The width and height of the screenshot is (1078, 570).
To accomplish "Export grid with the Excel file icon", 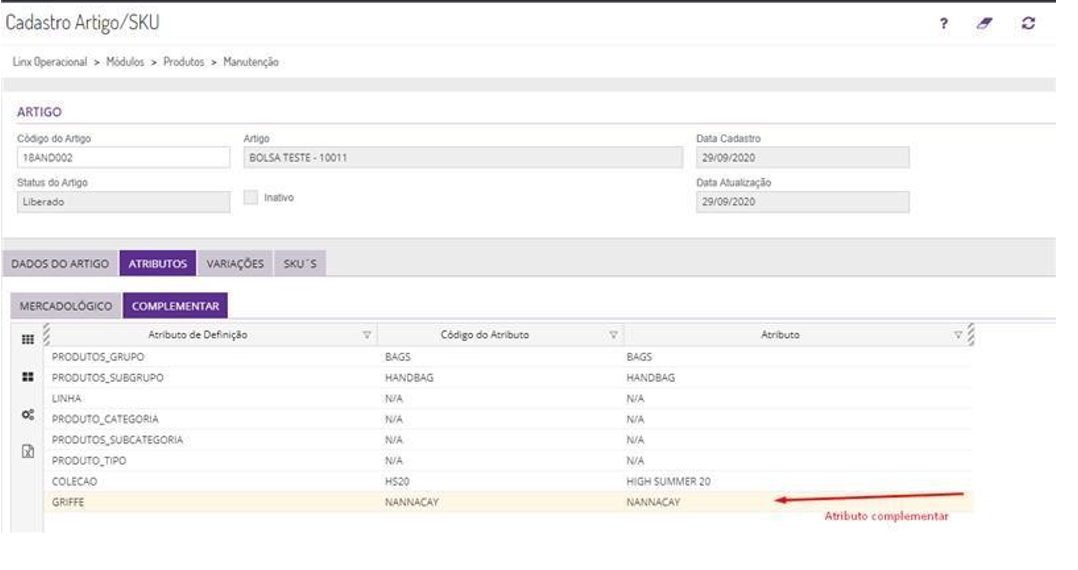I will point(27,451).
